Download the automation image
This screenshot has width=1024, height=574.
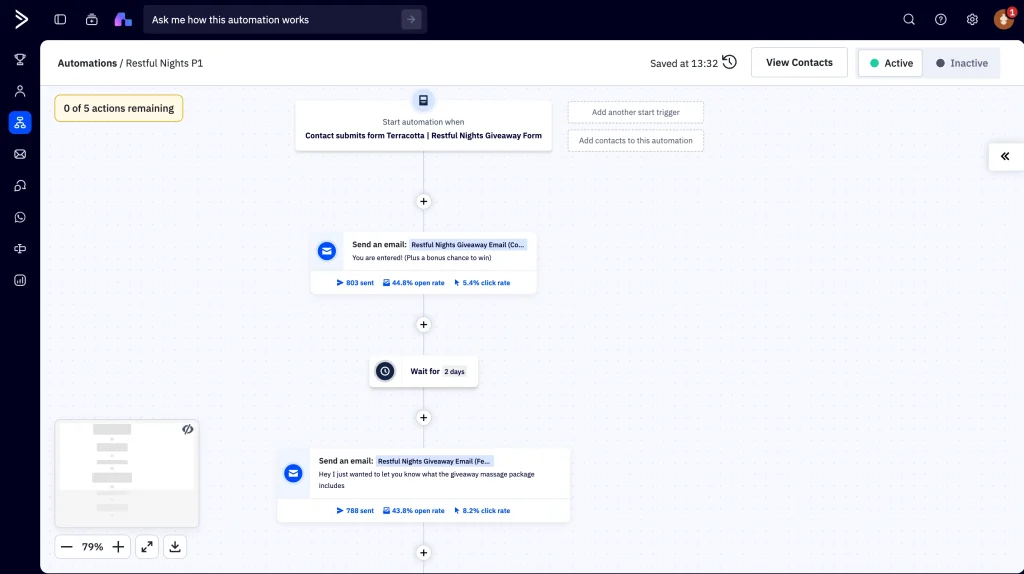[175, 547]
